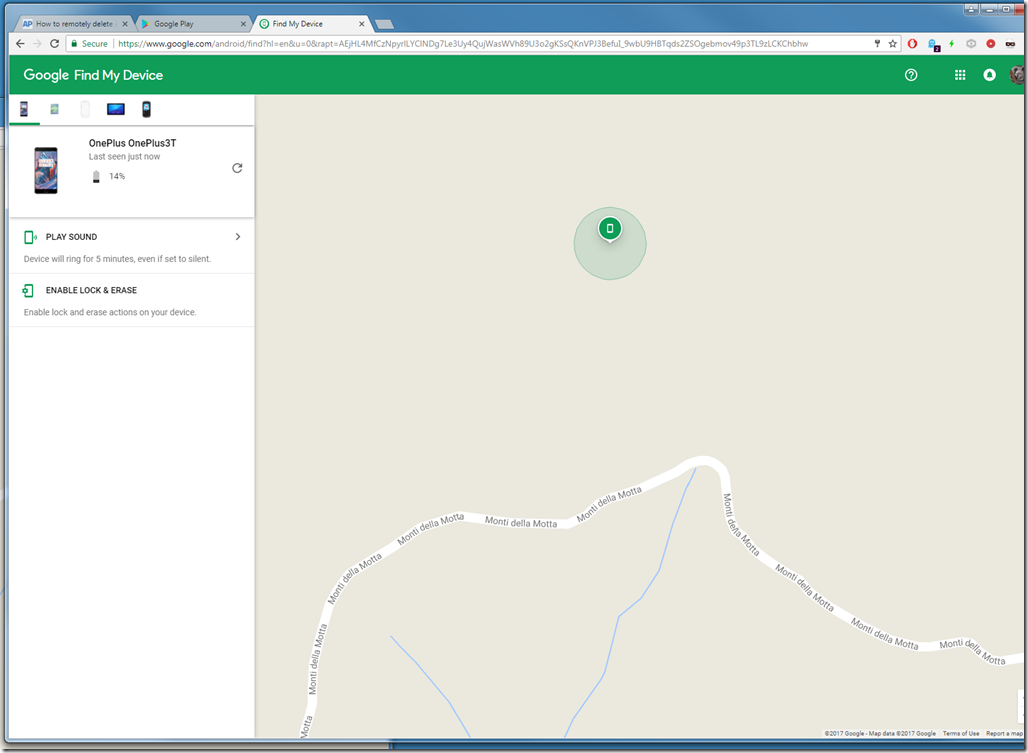
Task: Click the green lightning bolt extension
Action: (951, 44)
